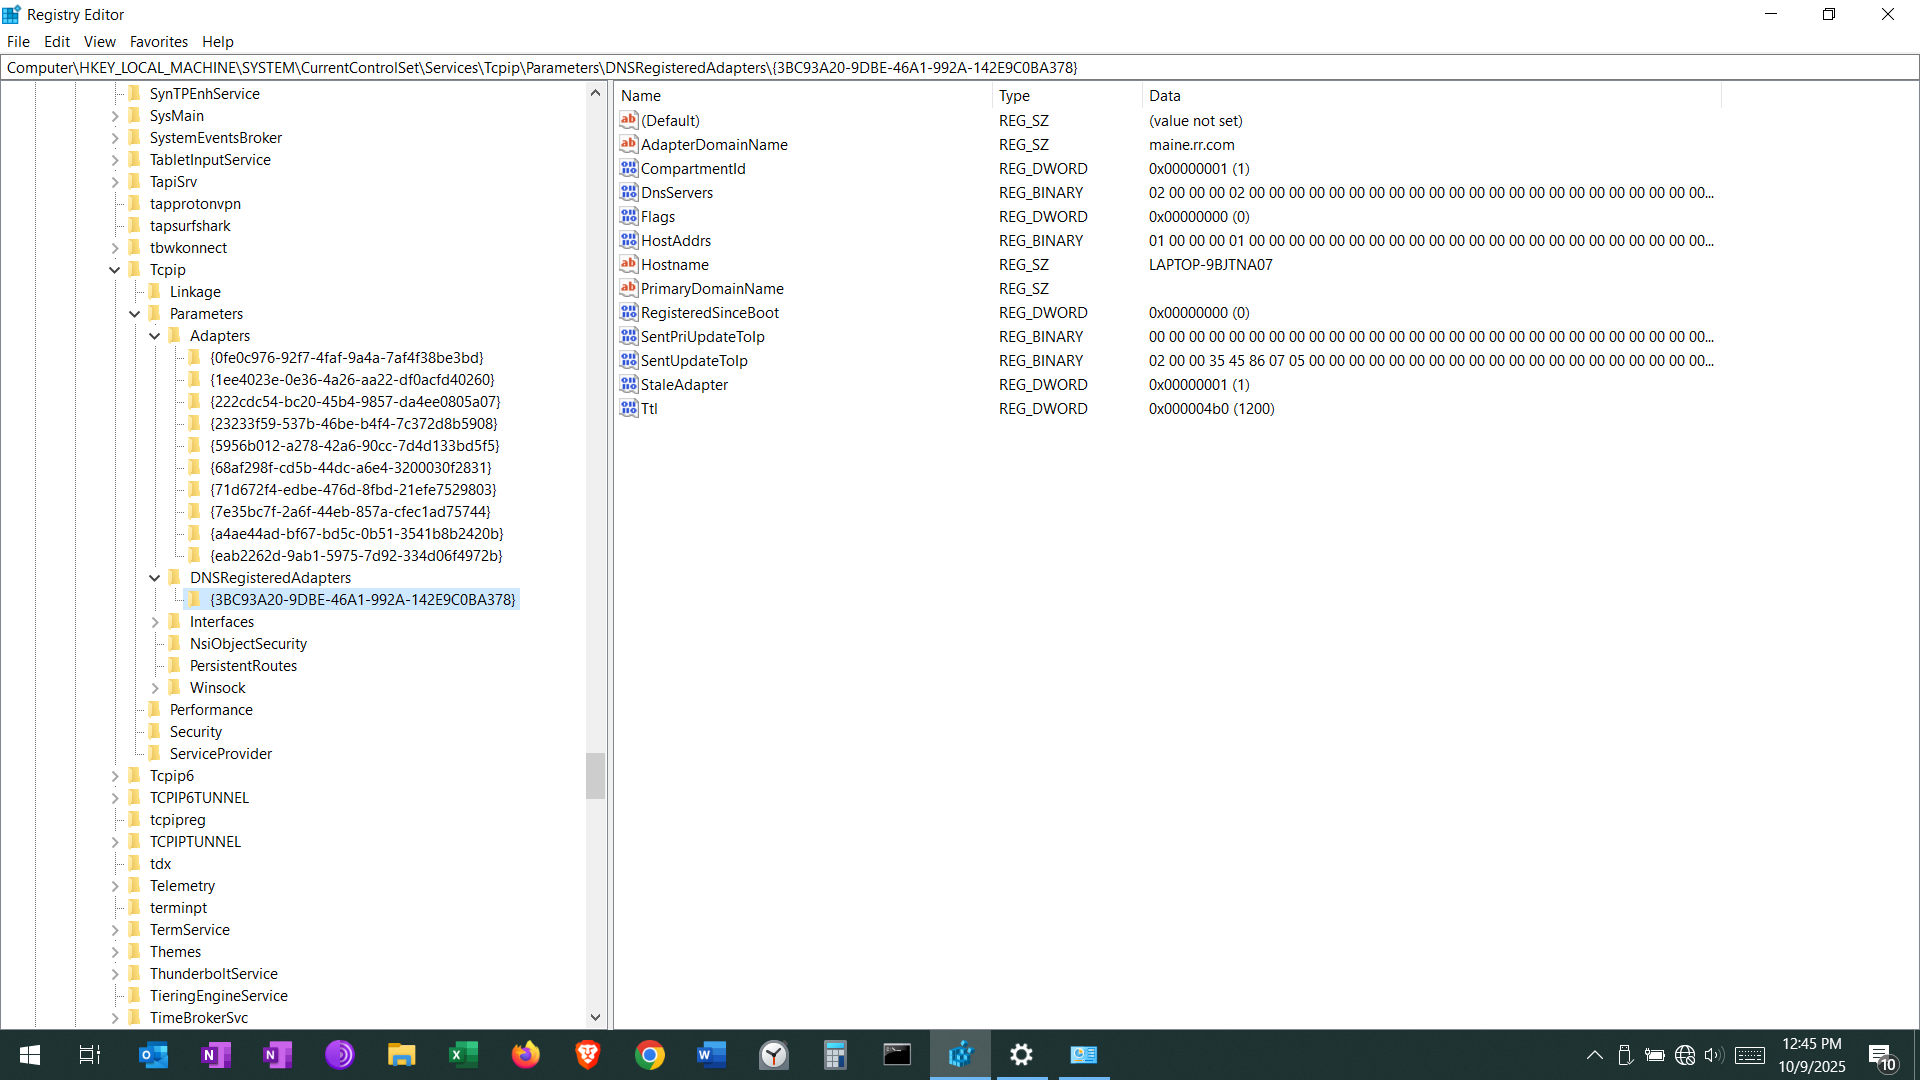Open the View menu
1920x1080 pixels.
(x=99, y=41)
